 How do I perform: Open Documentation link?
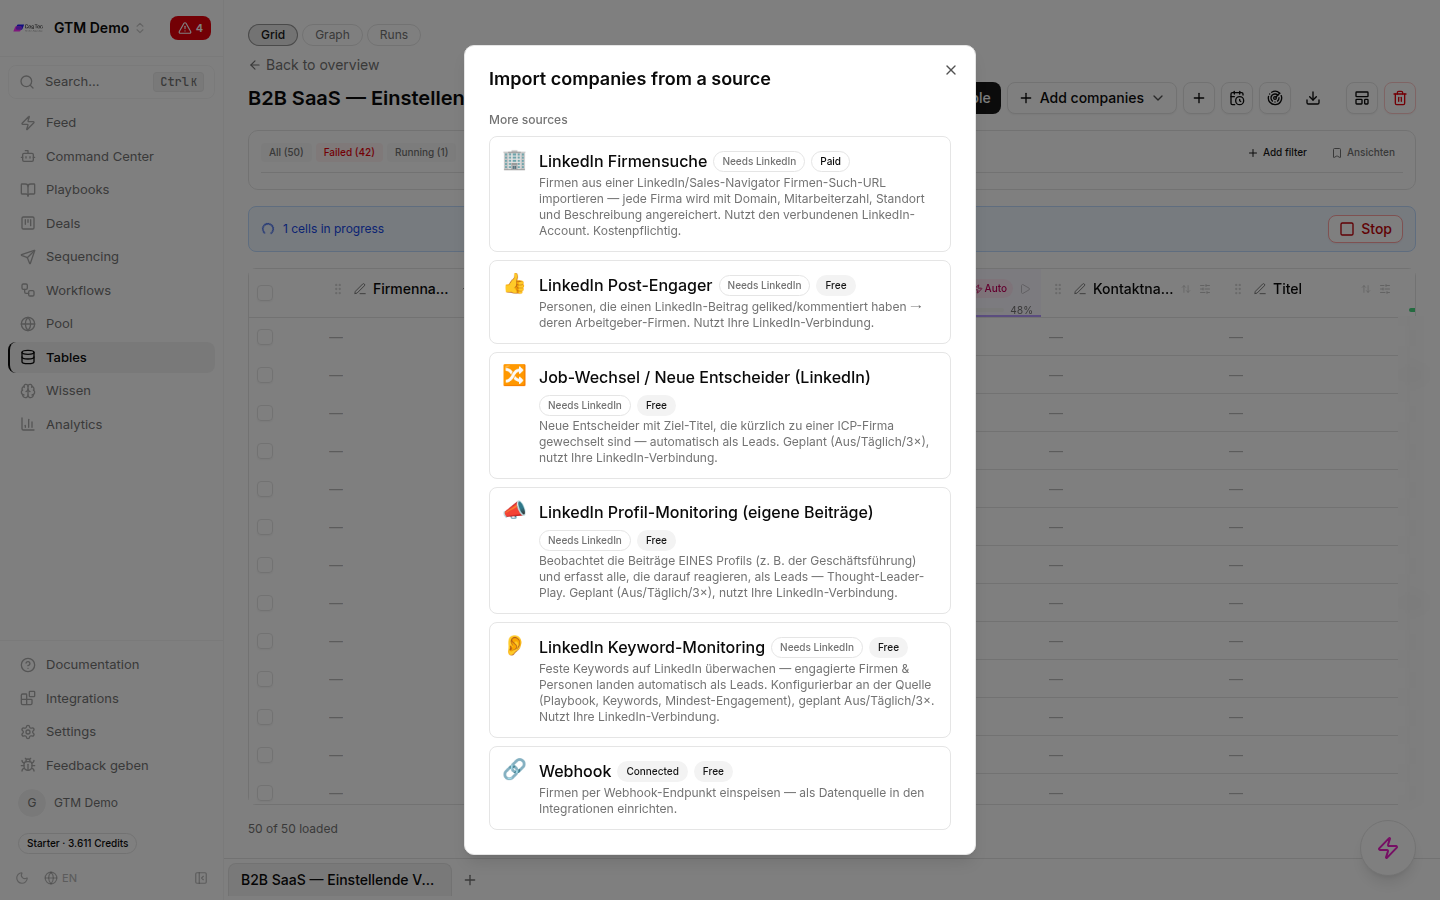(111, 665)
